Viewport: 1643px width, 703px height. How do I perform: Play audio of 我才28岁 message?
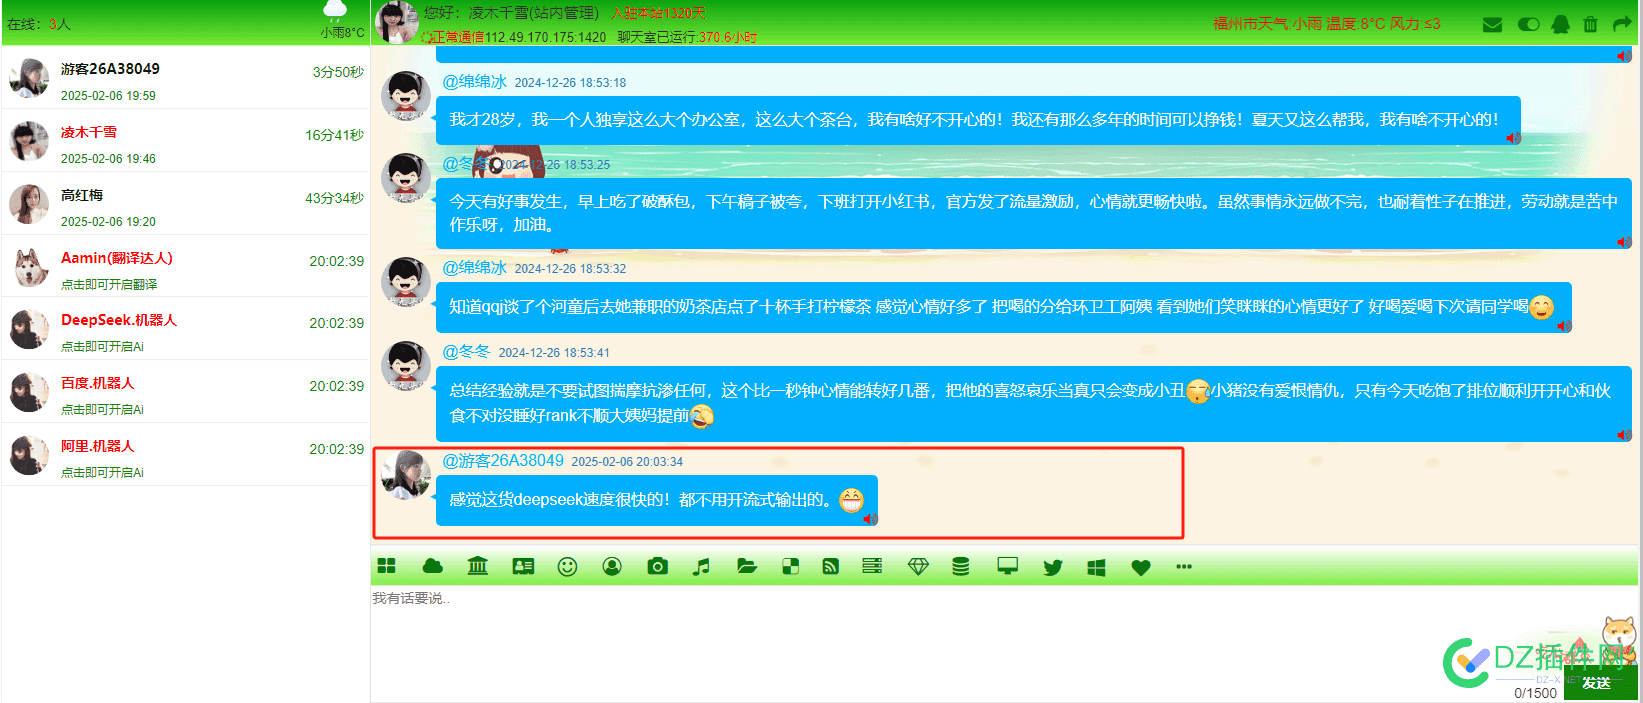coord(1513,138)
